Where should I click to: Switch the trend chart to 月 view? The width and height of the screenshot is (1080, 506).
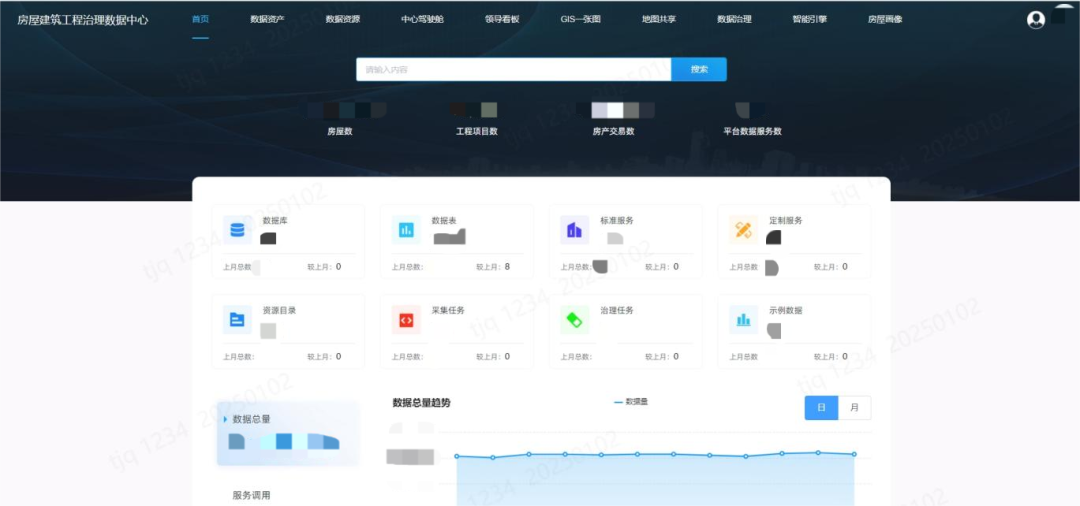tap(854, 408)
